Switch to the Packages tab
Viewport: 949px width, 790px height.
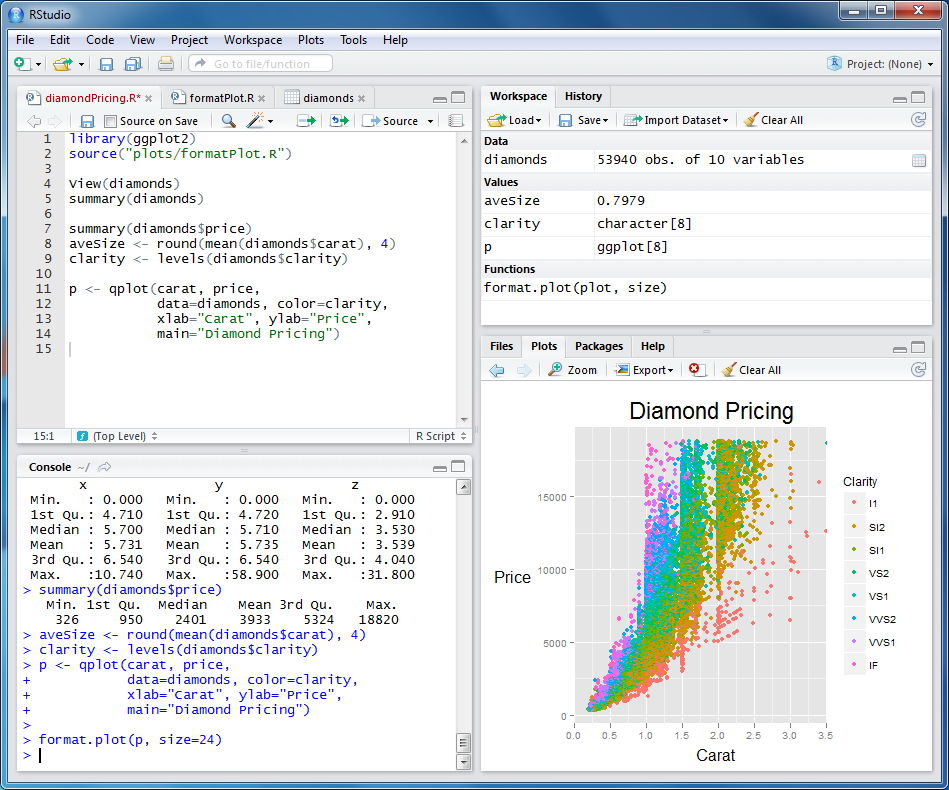pyautogui.click(x=598, y=346)
